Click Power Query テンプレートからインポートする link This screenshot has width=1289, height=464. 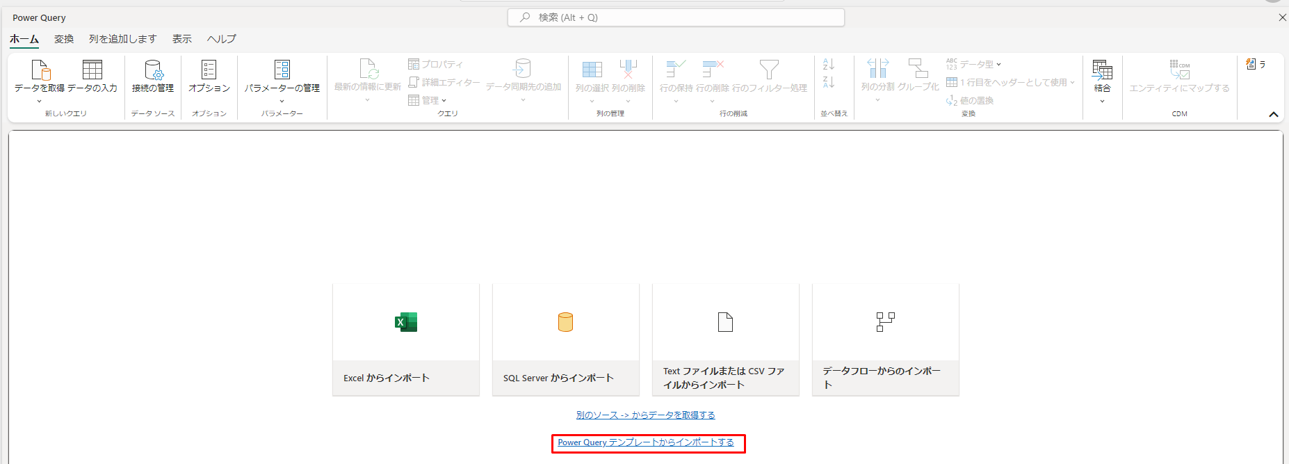pos(646,442)
